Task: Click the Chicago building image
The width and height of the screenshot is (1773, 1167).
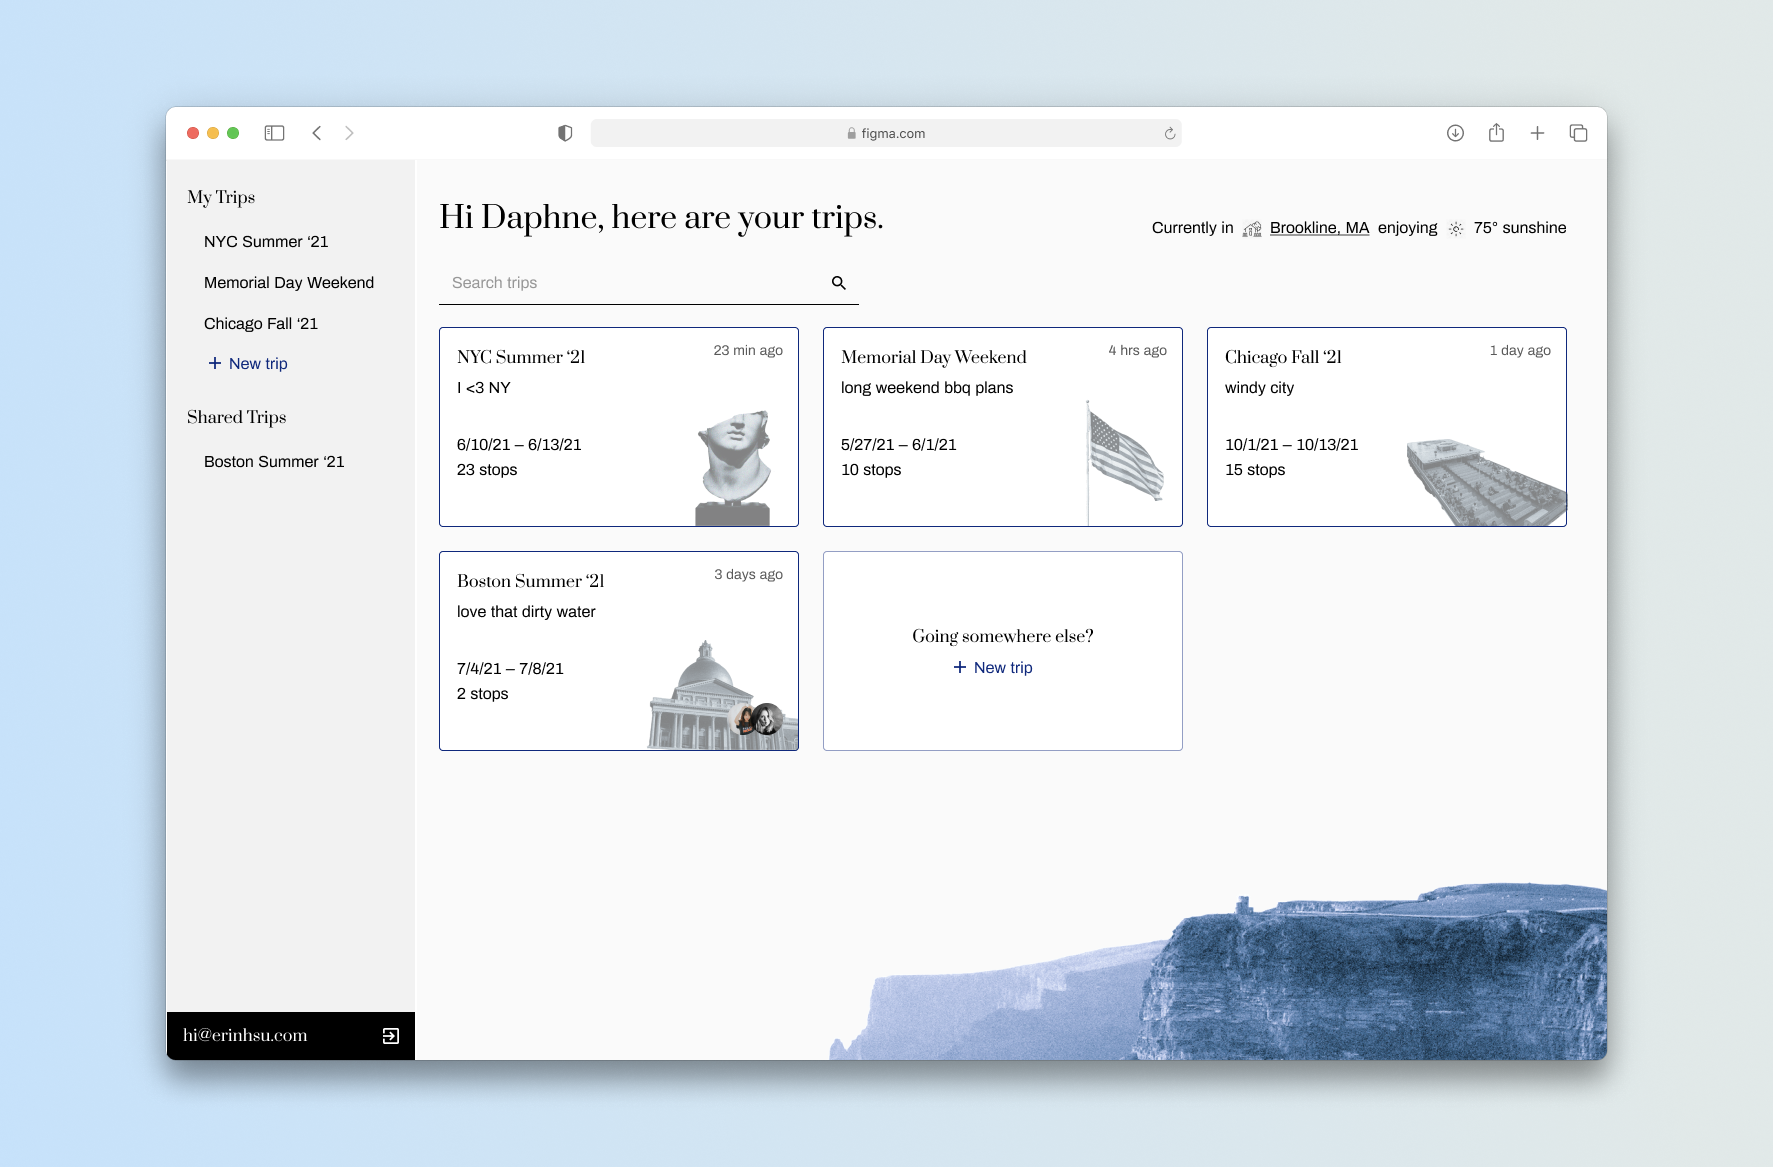Action: click(1486, 481)
